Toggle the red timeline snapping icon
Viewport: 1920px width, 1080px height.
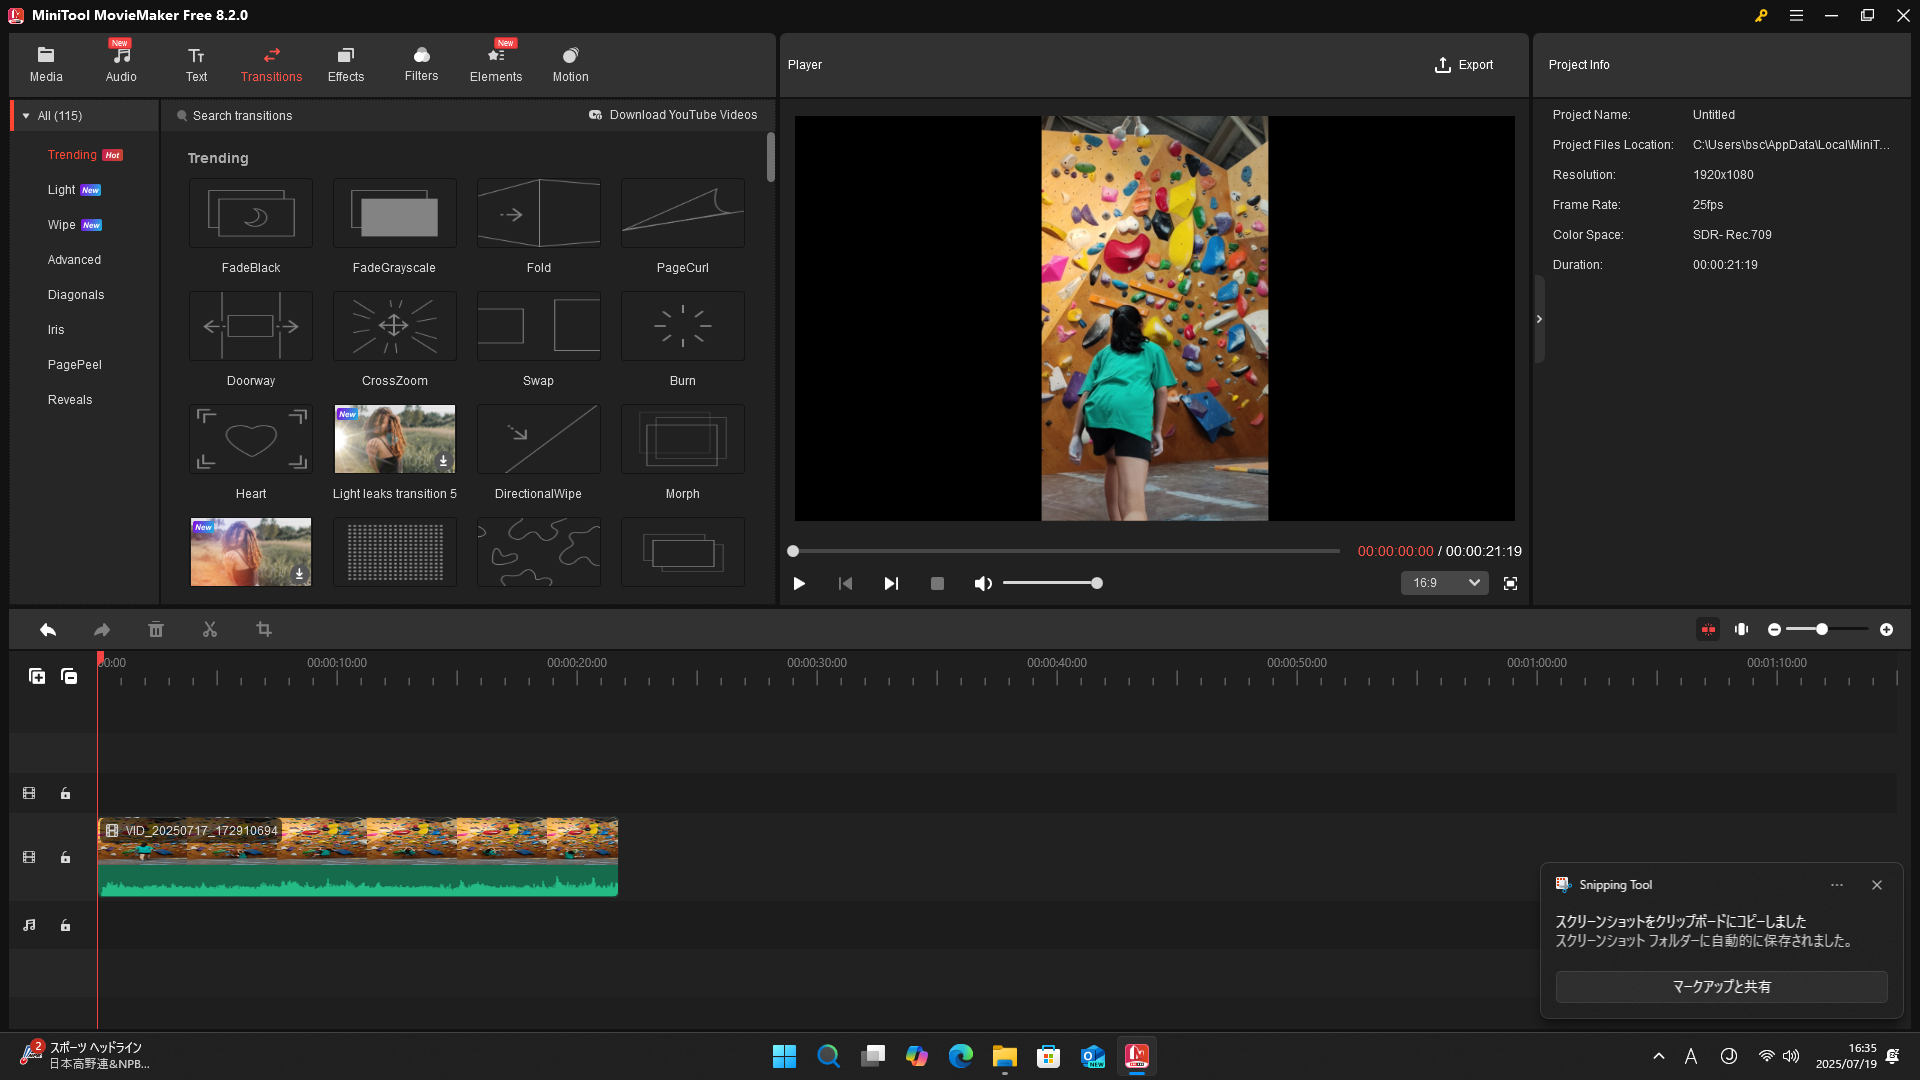point(1708,630)
